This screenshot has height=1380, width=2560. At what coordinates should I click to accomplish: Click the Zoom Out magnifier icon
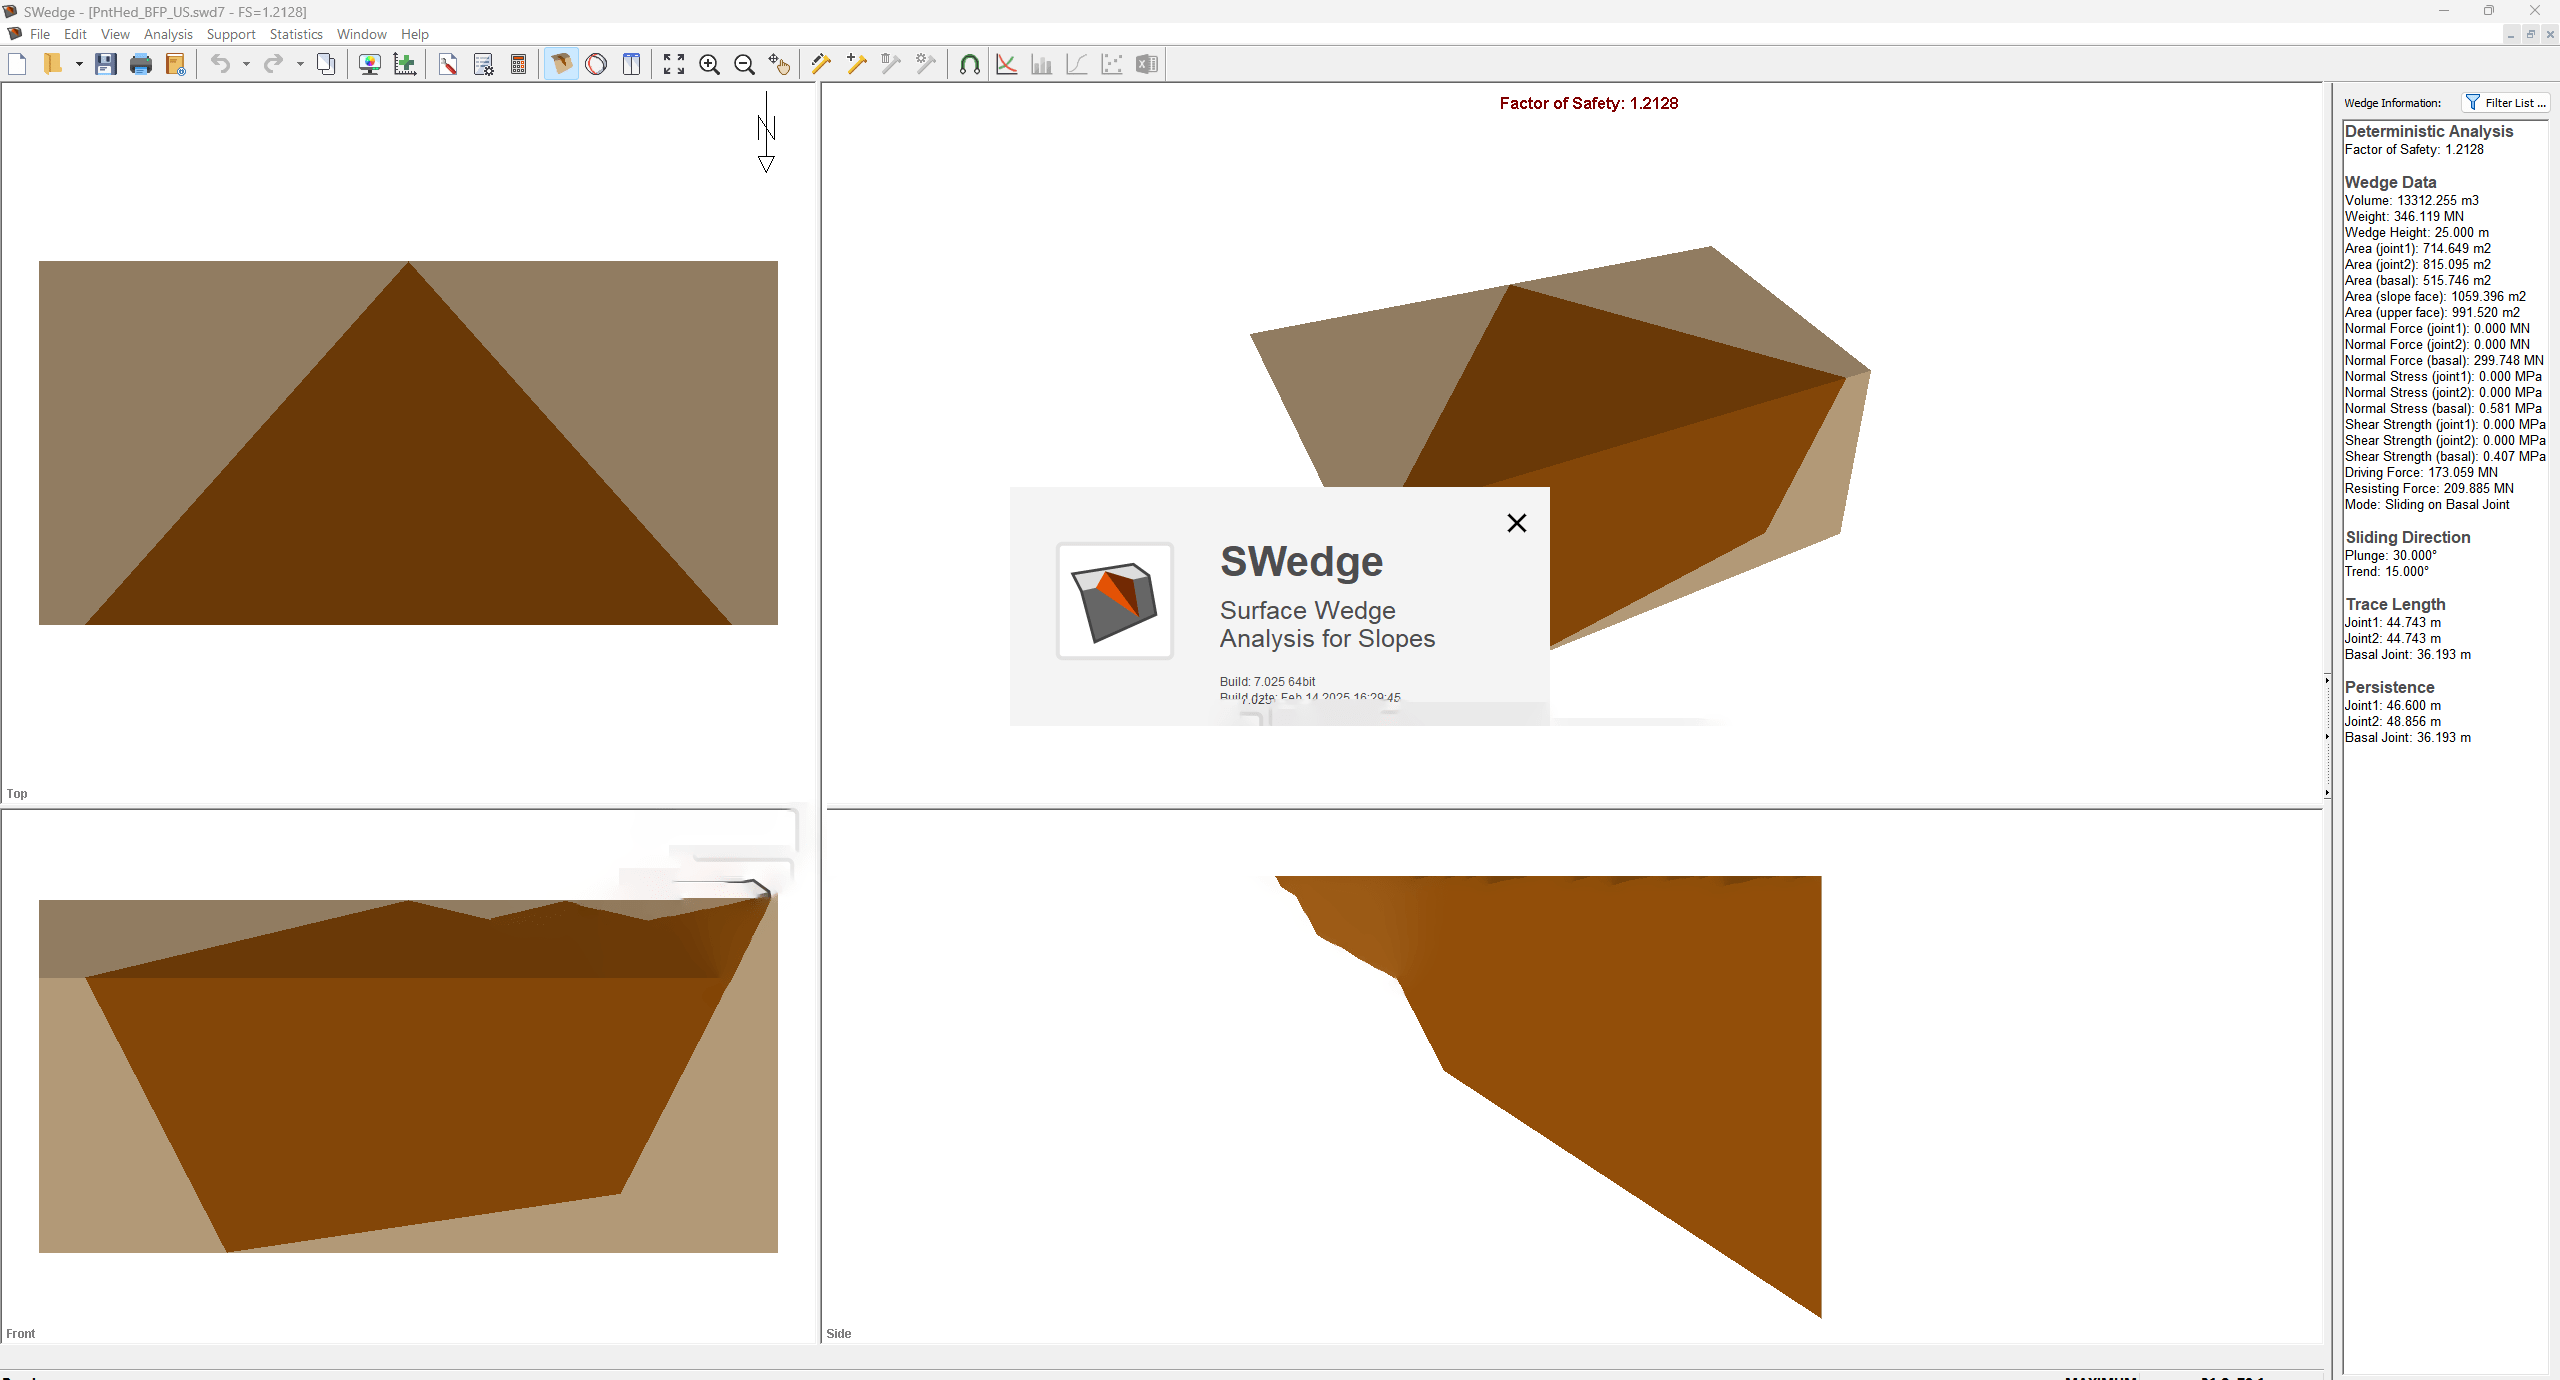click(x=744, y=65)
